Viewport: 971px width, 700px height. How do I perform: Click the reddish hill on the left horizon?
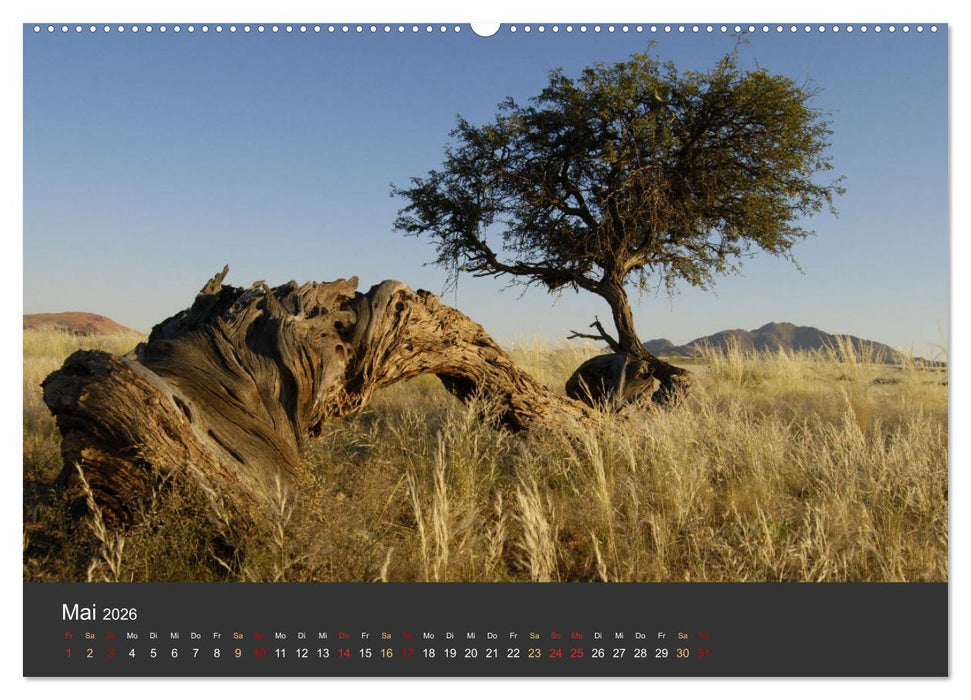[75, 323]
